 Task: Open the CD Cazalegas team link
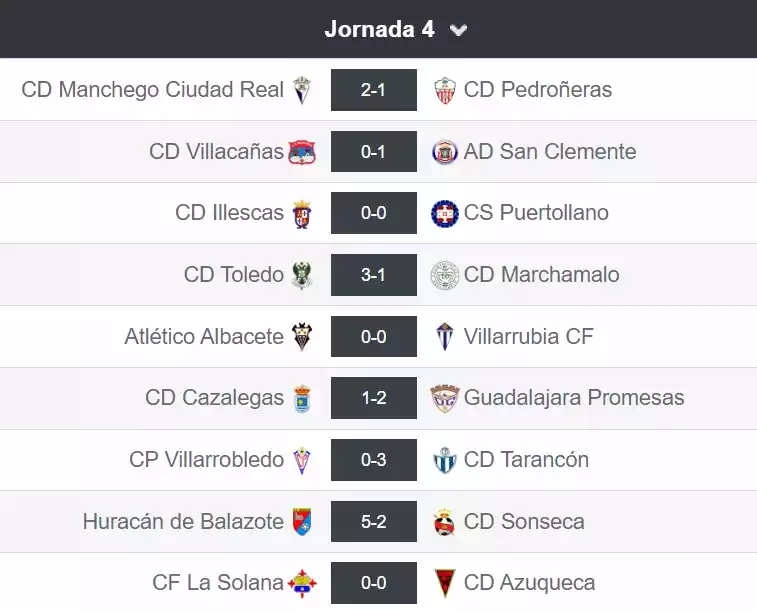tap(214, 398)
